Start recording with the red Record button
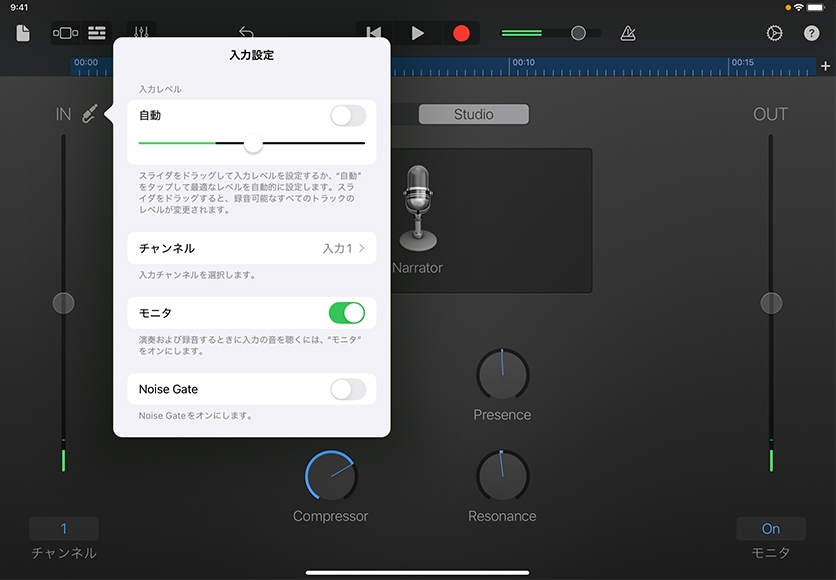Screen dimensions: 836x580 tap(461, 33)
